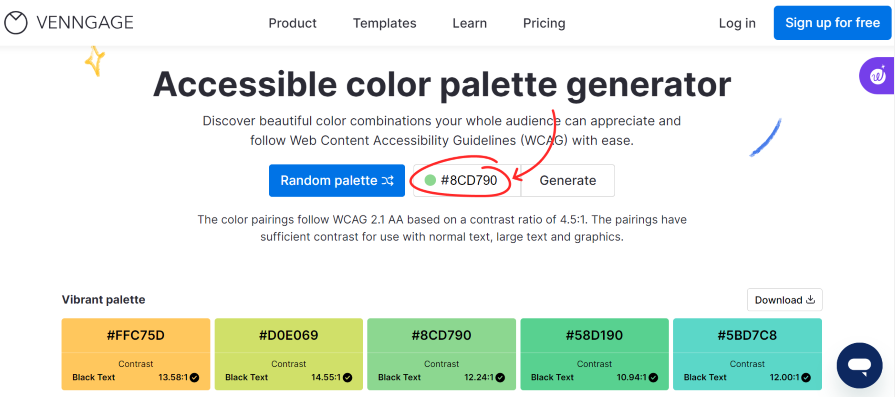The width and height of the screenshot is (895, 397).
Task: Select the #D0E069 lime swatch
Action: (x=289, y=354)
